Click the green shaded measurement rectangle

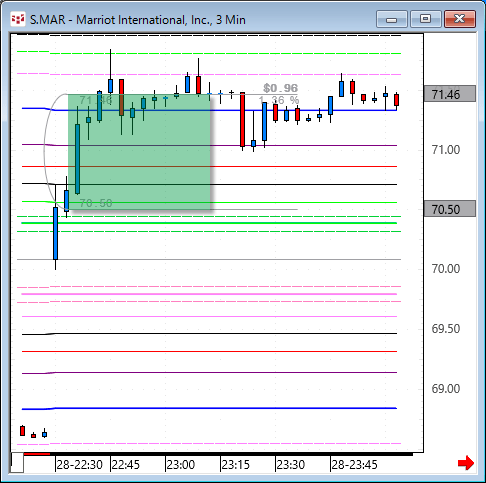click(139, 152)
